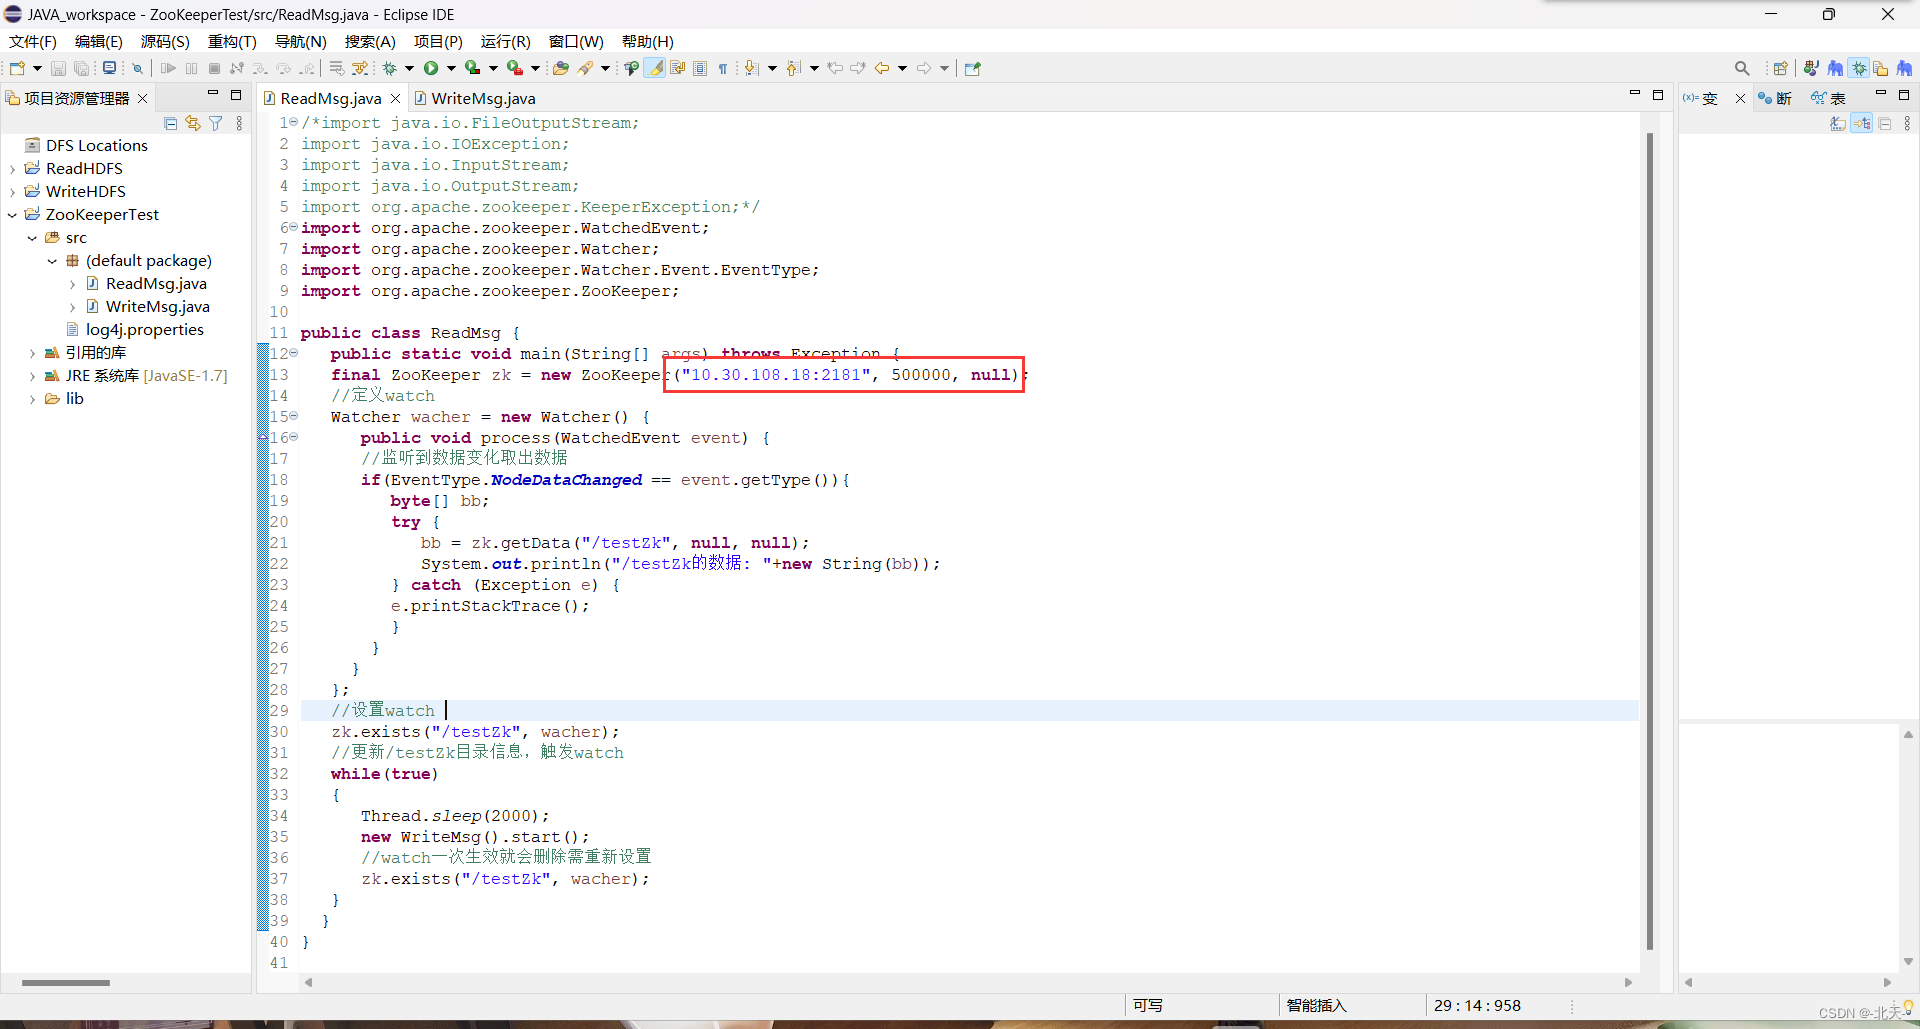The image size is (1920, 1029).
Task: Click the Open Type icon
Action: (561, 68)
